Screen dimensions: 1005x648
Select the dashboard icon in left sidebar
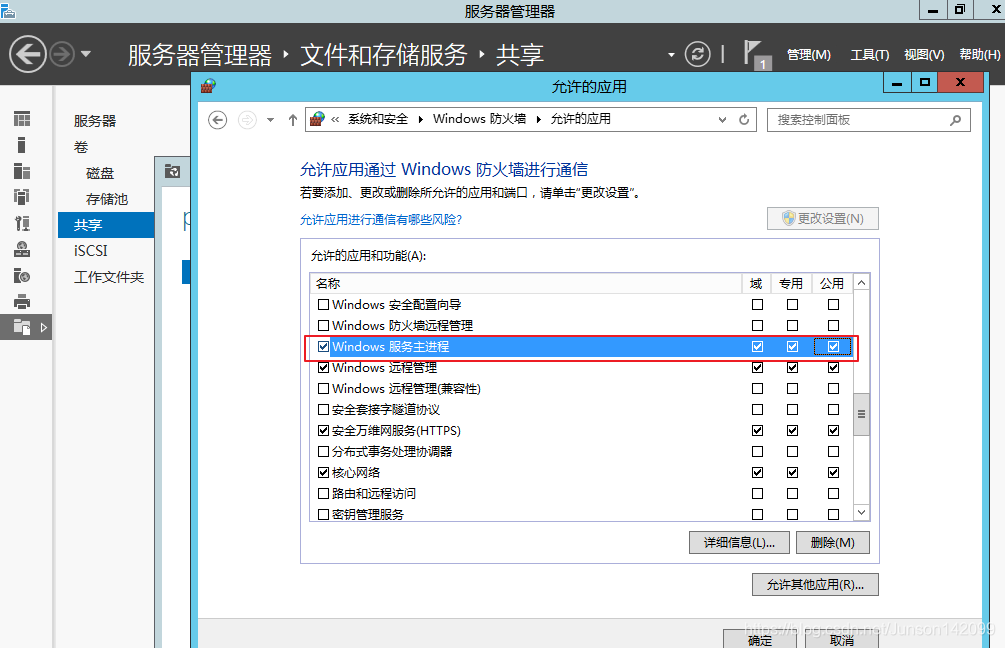[22, 119]
